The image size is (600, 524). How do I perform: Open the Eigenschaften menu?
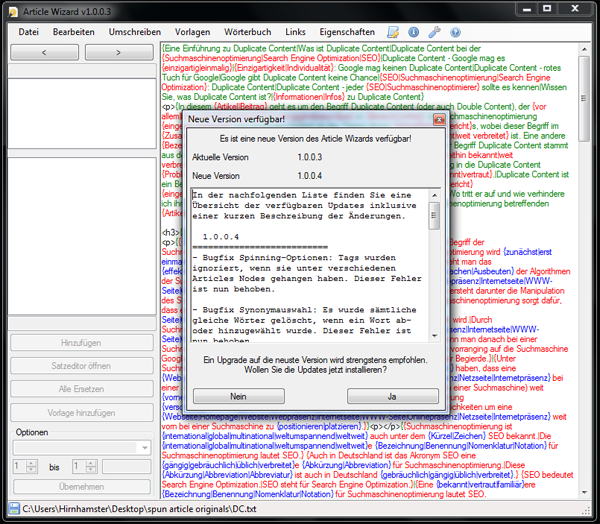tap(347, 32)
